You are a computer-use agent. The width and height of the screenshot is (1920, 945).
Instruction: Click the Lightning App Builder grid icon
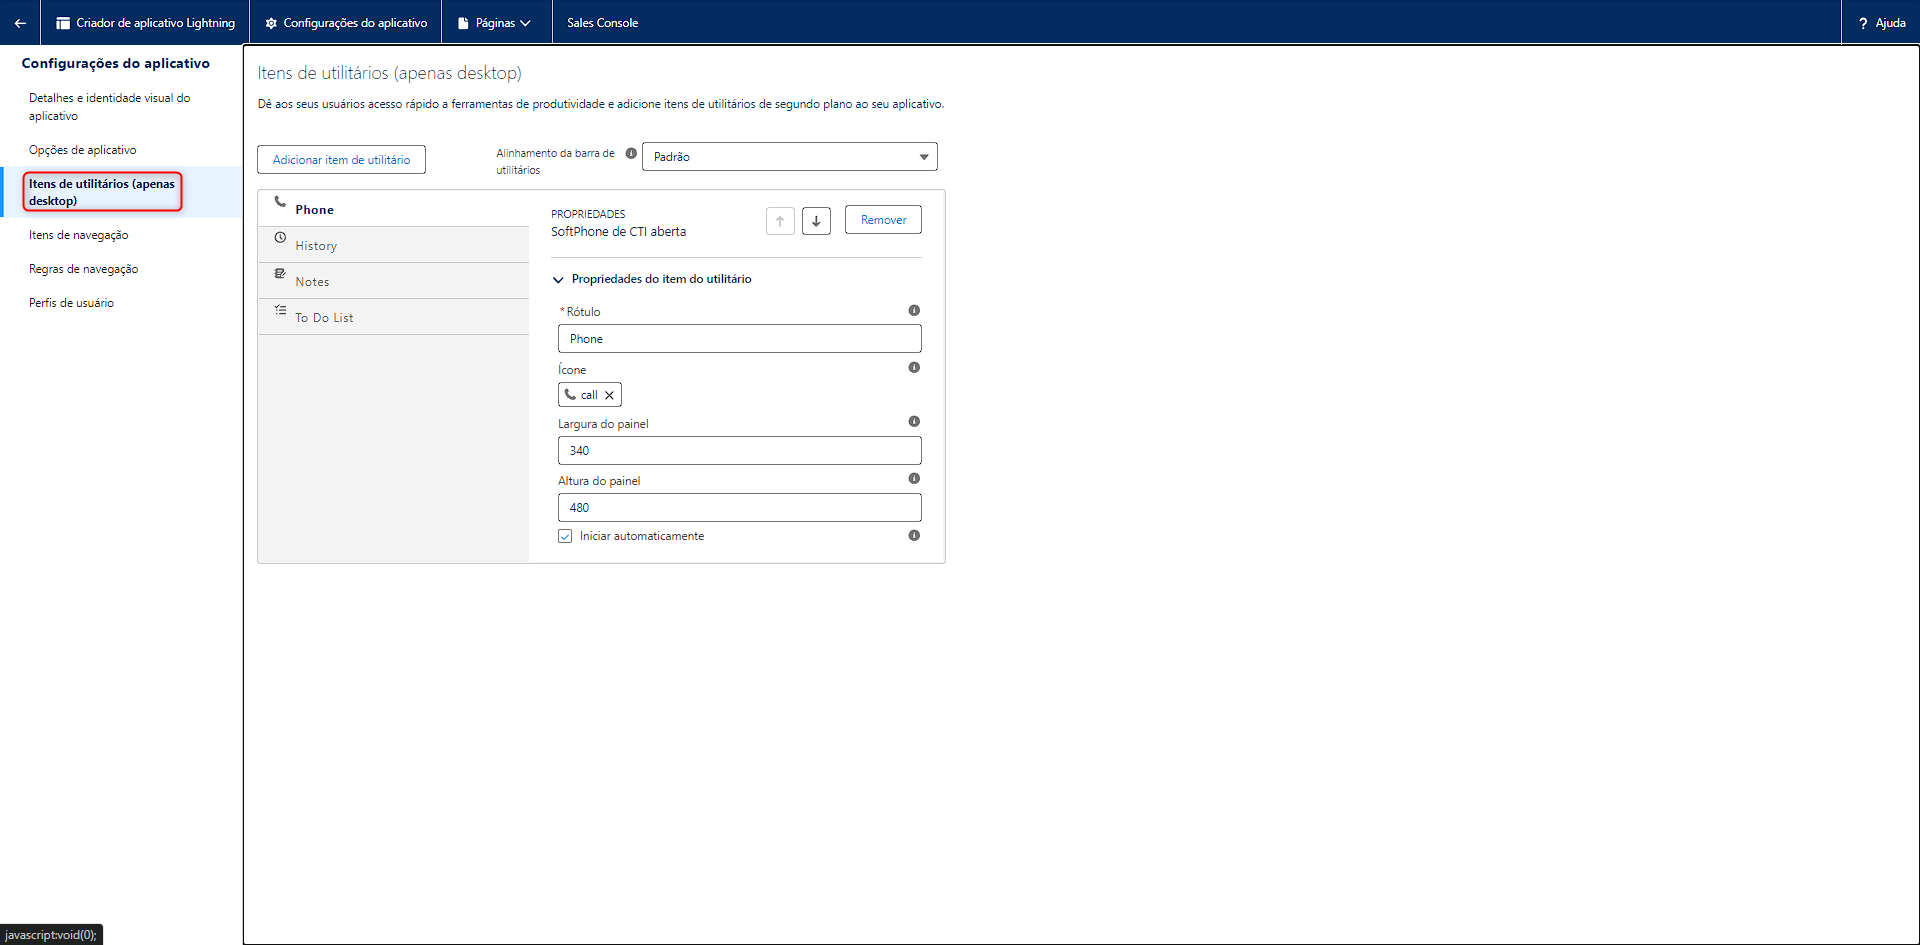point(63,23)
